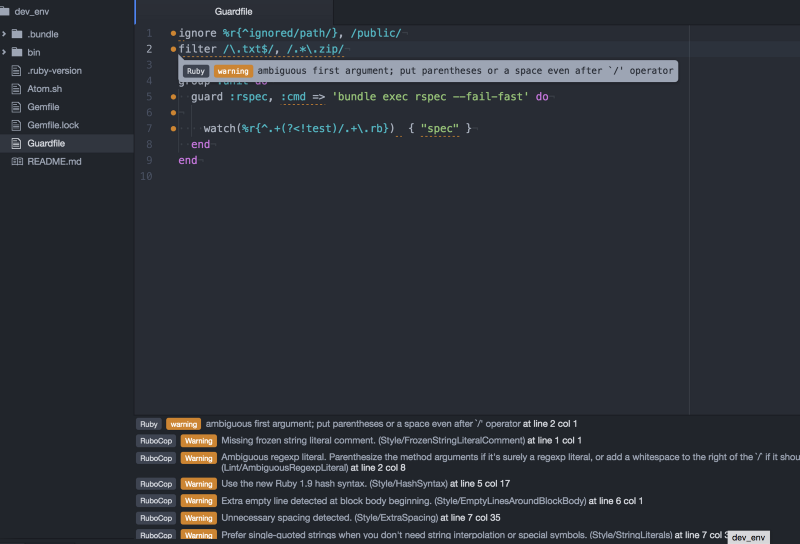The width and height of the screenshot is (800, 544).
Task: Click Warning badge beside 'Unnecessary spacing detected'
Action: (198, 518)
